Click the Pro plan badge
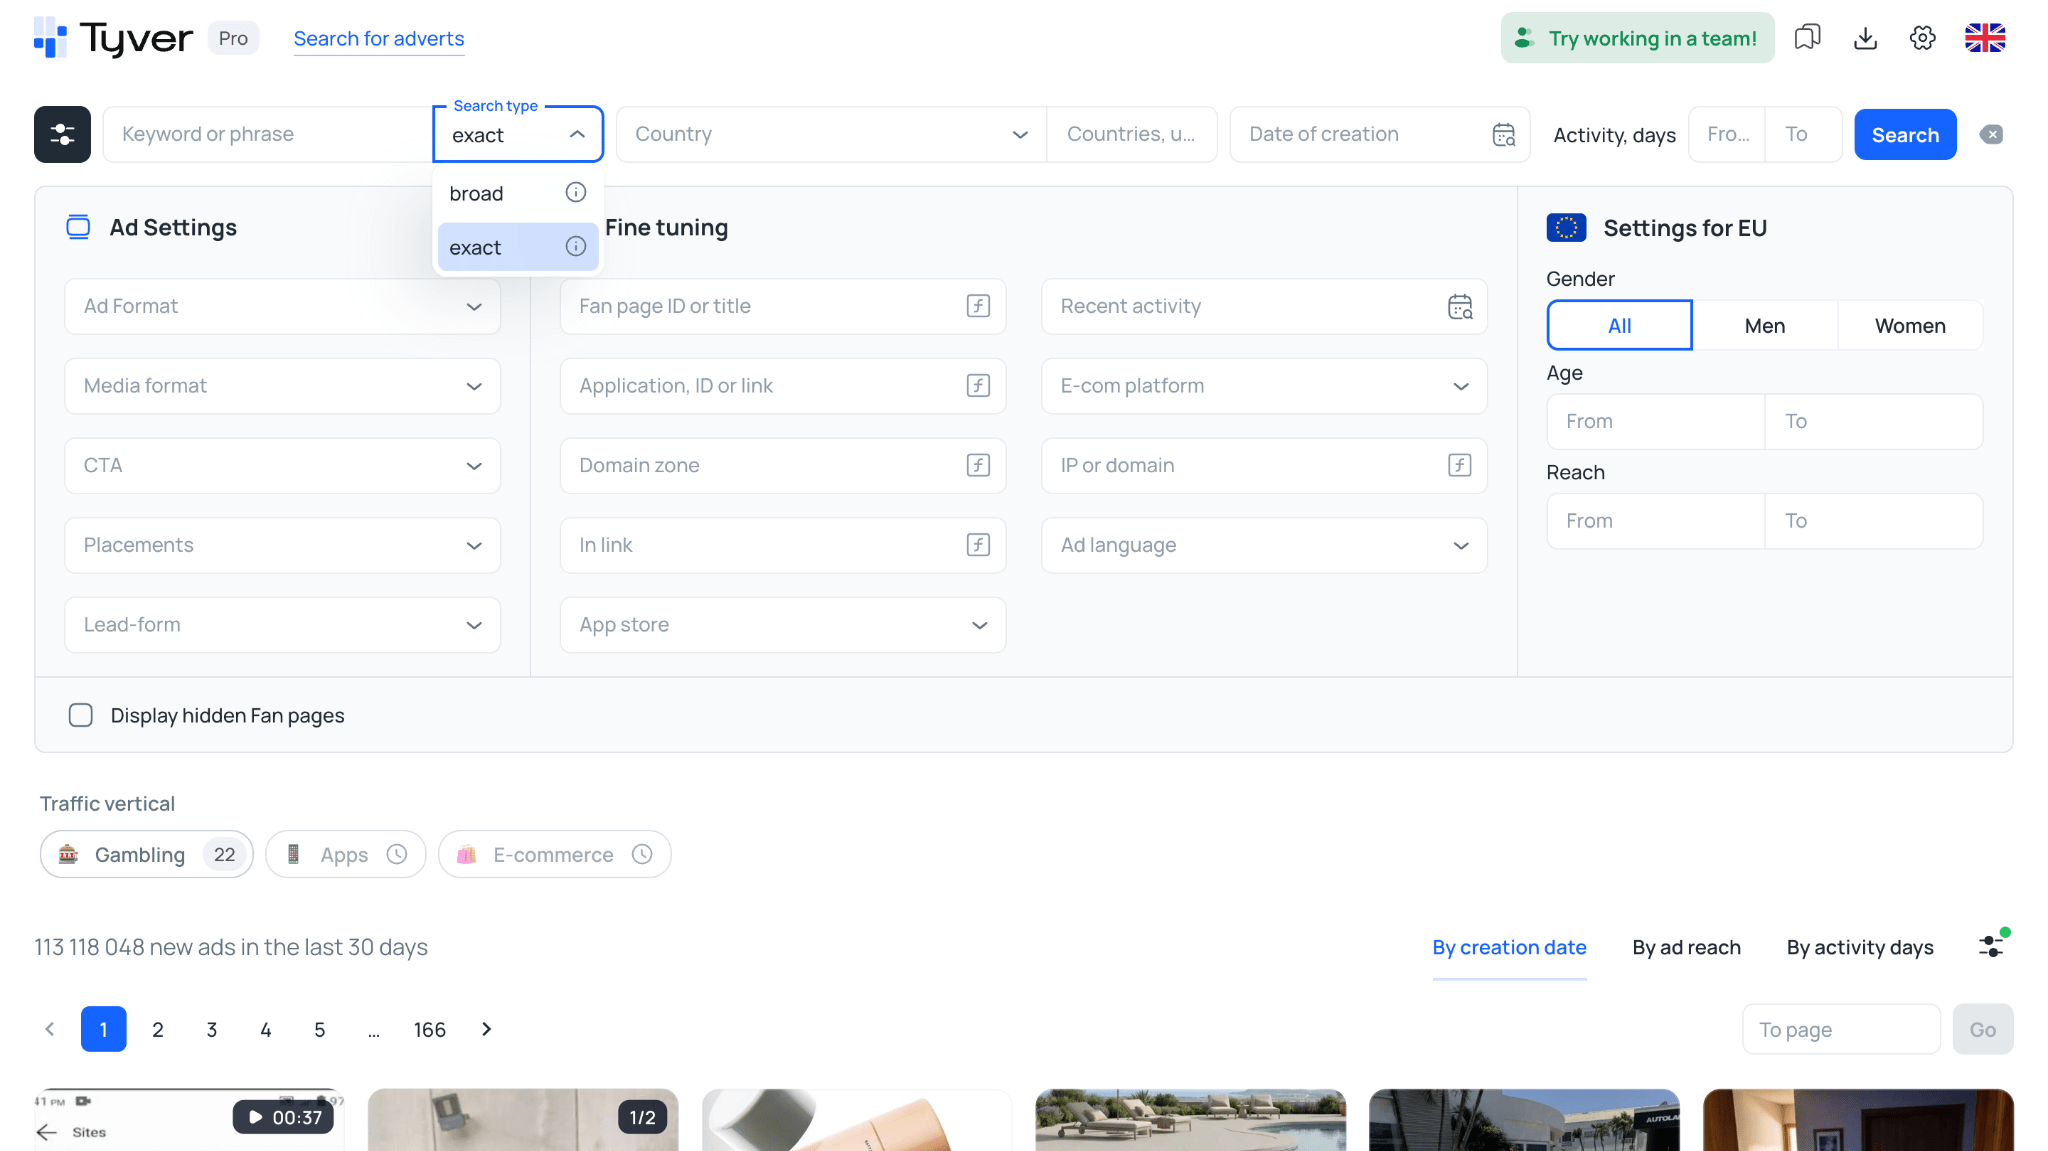Screen dimensions: 2048x1151 point(233,38)
